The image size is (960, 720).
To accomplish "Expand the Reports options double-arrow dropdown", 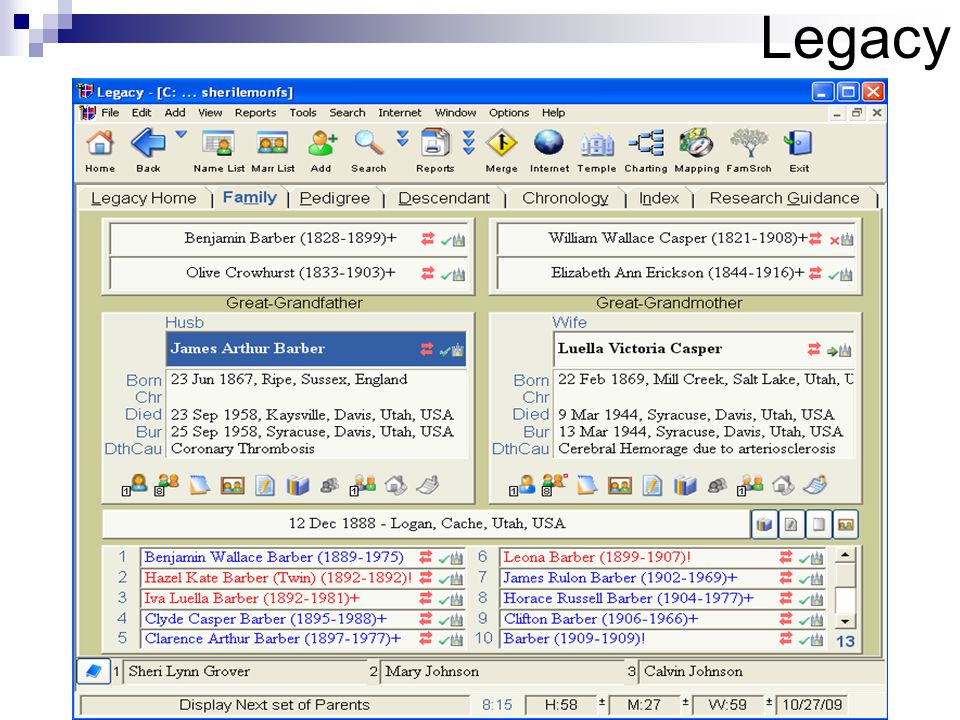I will [469, 142].
